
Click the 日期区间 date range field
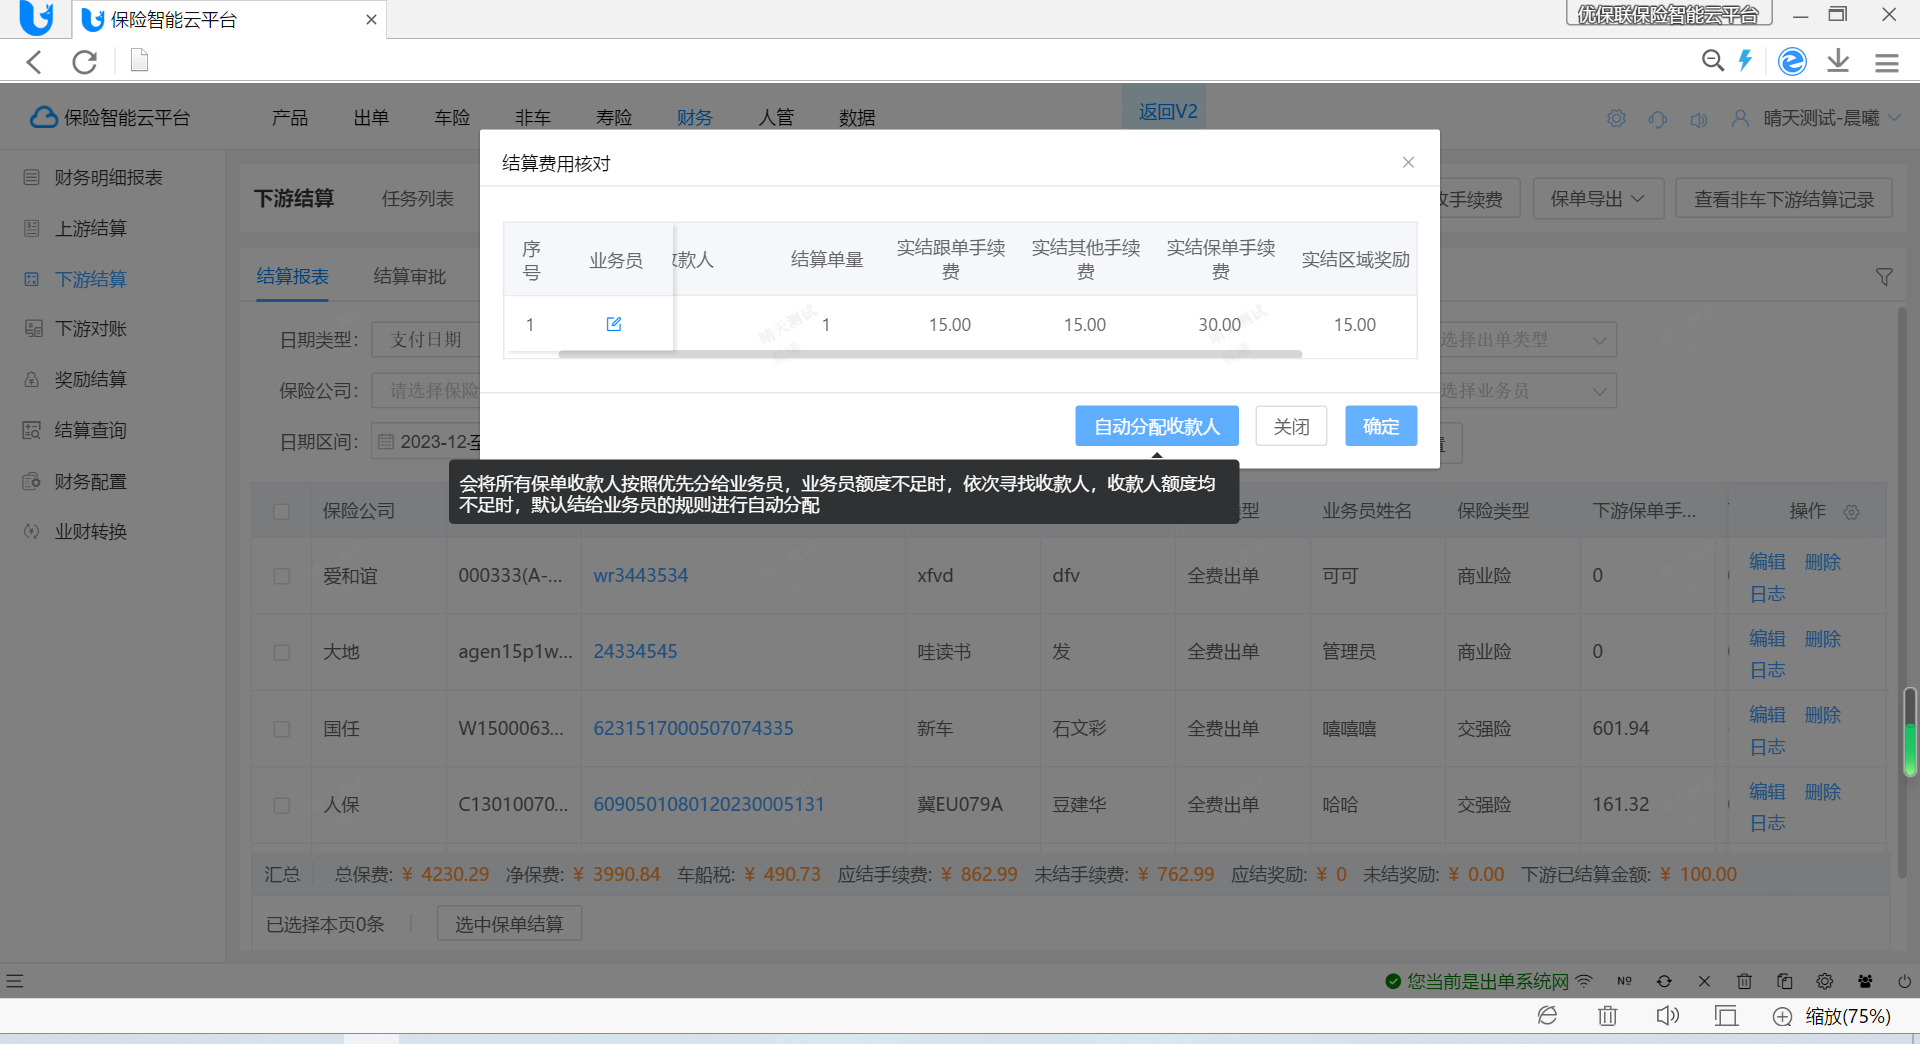click(427, 442)
